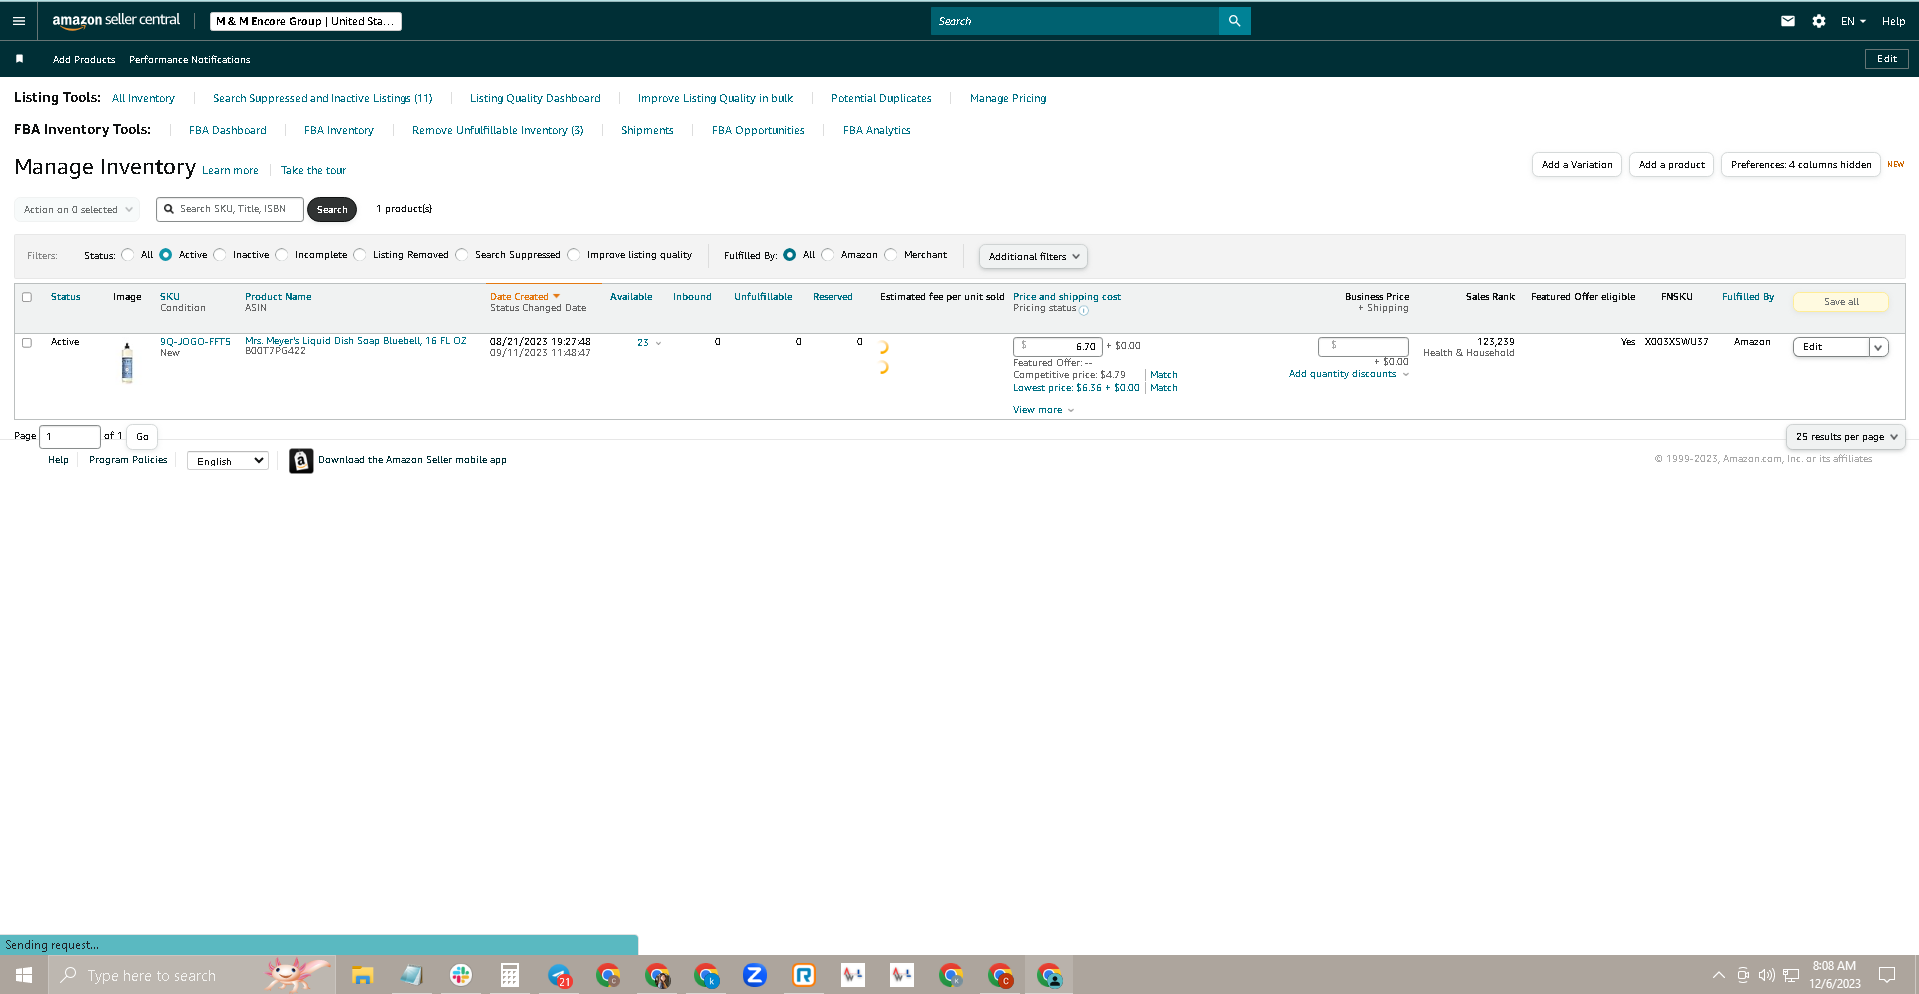
Task: Open the Windows Start menu
Action: [24, 975]
